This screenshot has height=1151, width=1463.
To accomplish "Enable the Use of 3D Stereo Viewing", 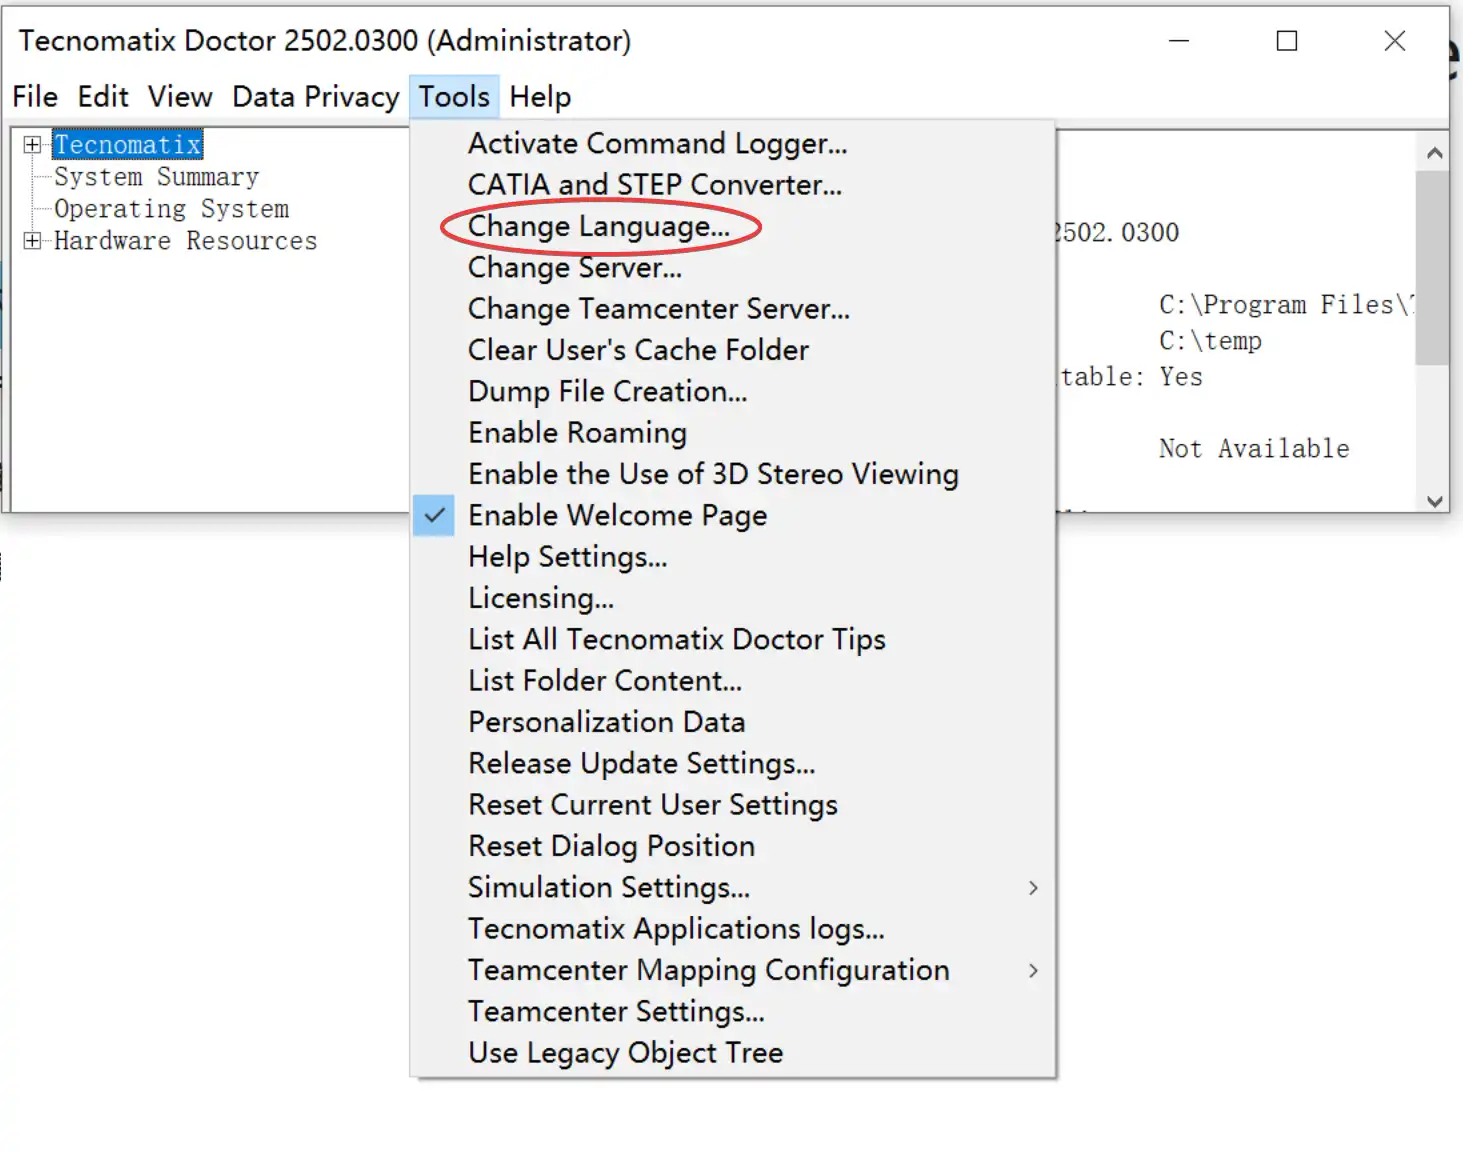I will tap(733, 474).
